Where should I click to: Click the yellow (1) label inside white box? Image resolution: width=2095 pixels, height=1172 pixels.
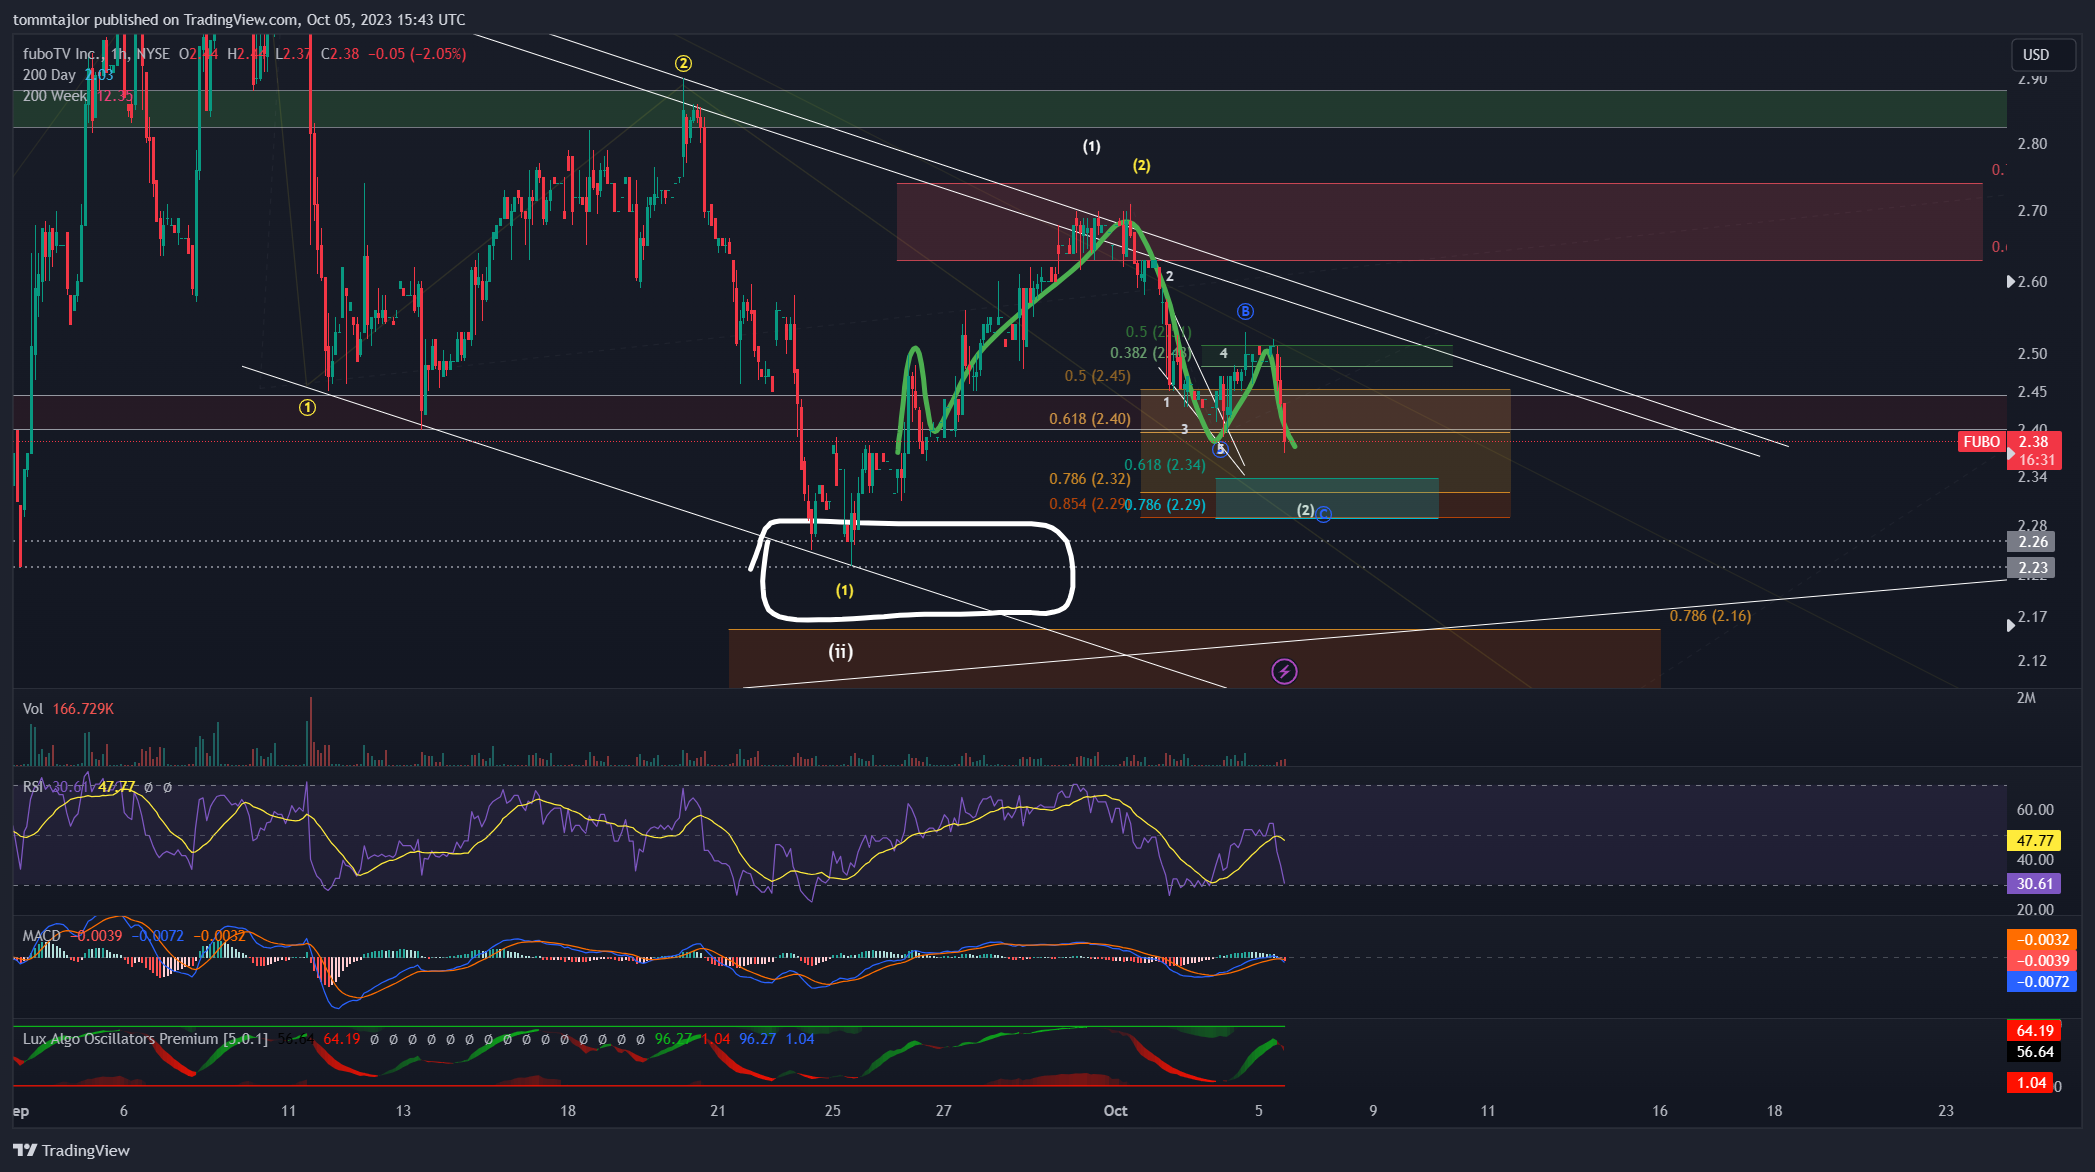tap(845, 590)
